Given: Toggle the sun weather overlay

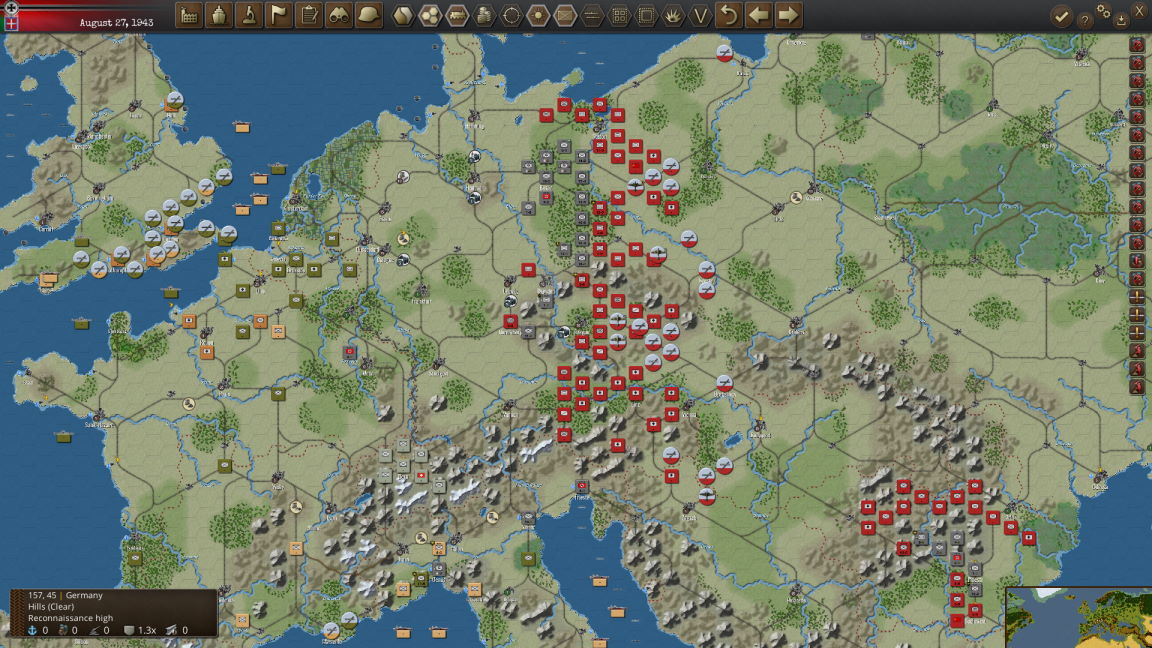Looking at the screenshot, I should 539,15.
